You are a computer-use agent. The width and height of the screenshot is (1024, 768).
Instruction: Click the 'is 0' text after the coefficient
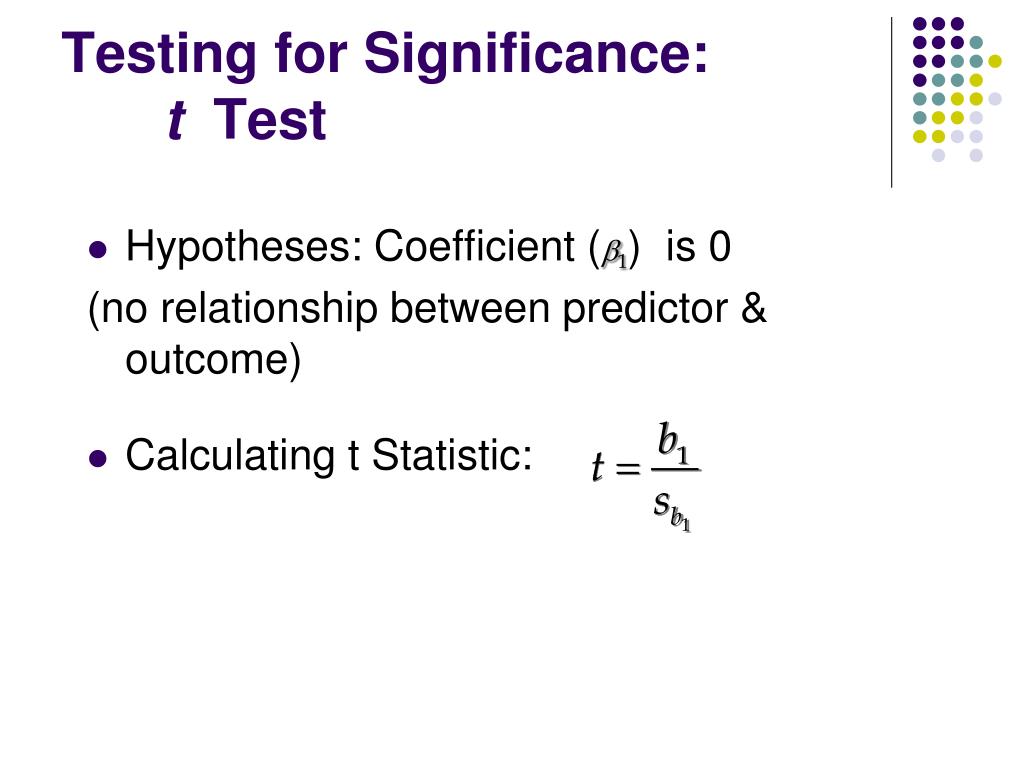click(698, 248)
